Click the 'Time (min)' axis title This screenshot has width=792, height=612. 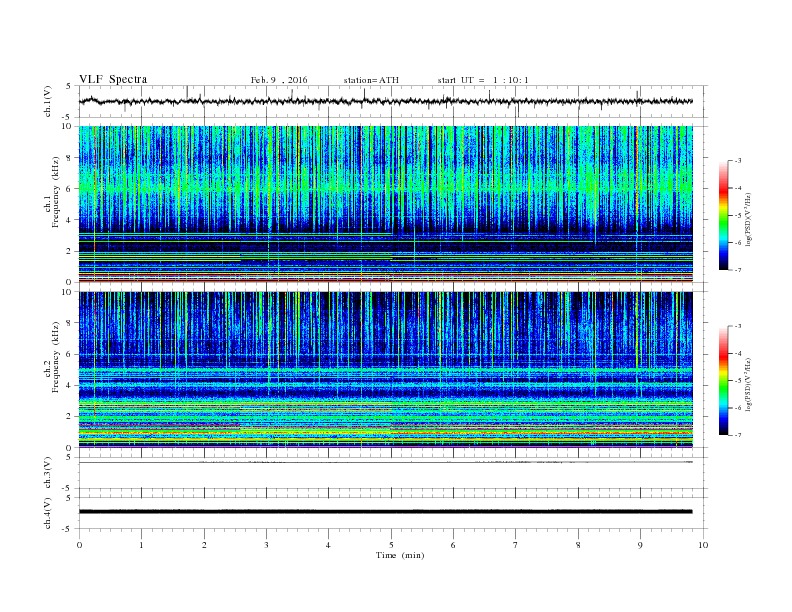pyautogui.click(x=400, y=555)
